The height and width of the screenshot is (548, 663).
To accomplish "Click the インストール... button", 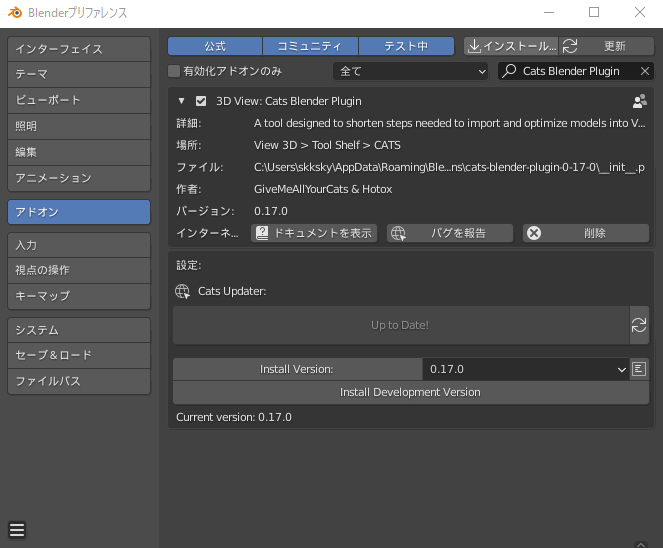I will point(511,46).
